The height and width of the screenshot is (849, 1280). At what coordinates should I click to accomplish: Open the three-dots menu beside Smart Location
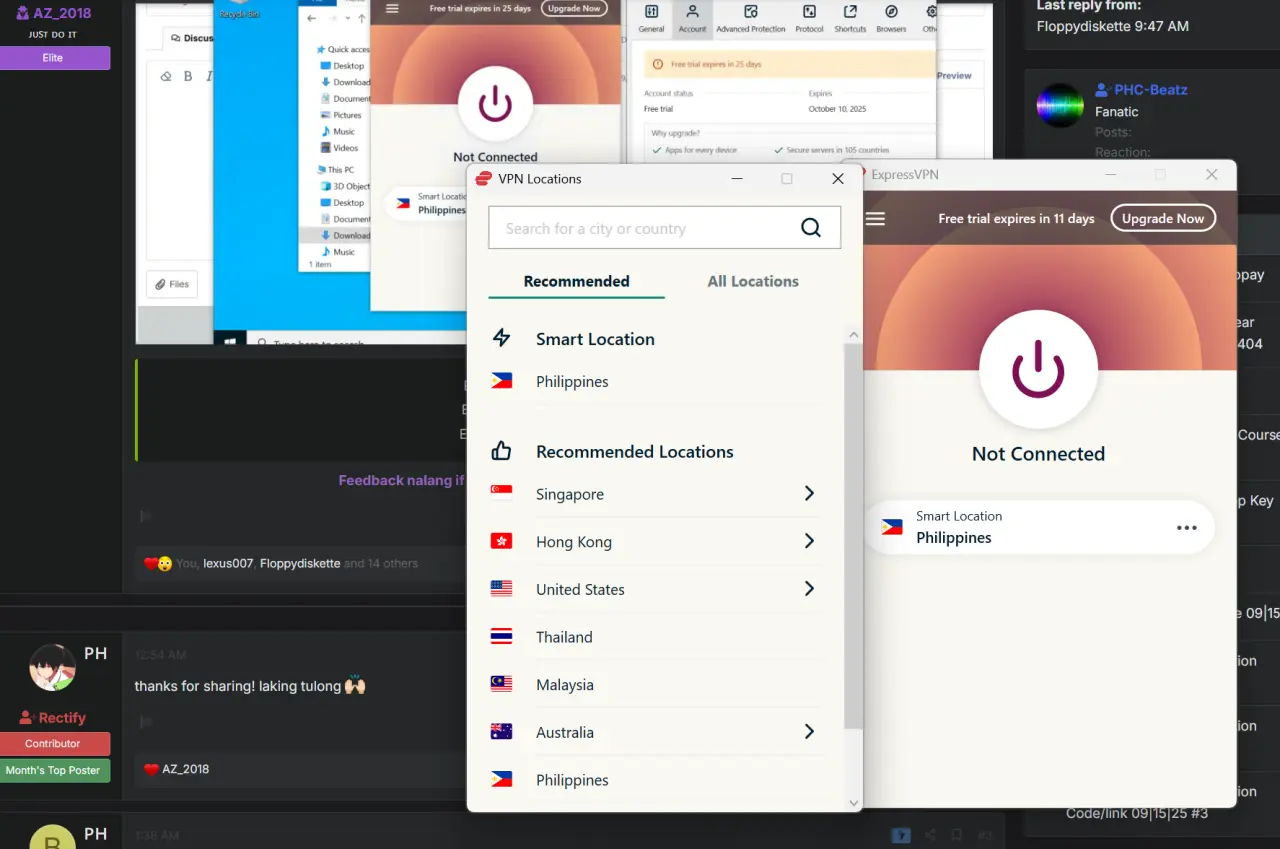click(1187, 527)
